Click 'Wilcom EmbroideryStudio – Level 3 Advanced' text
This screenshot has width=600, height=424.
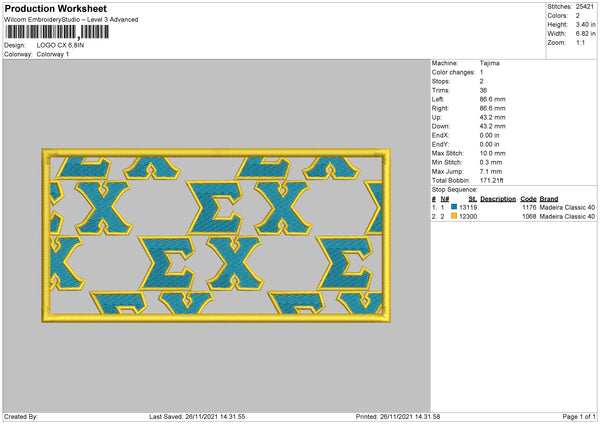(x=71, y=20)
